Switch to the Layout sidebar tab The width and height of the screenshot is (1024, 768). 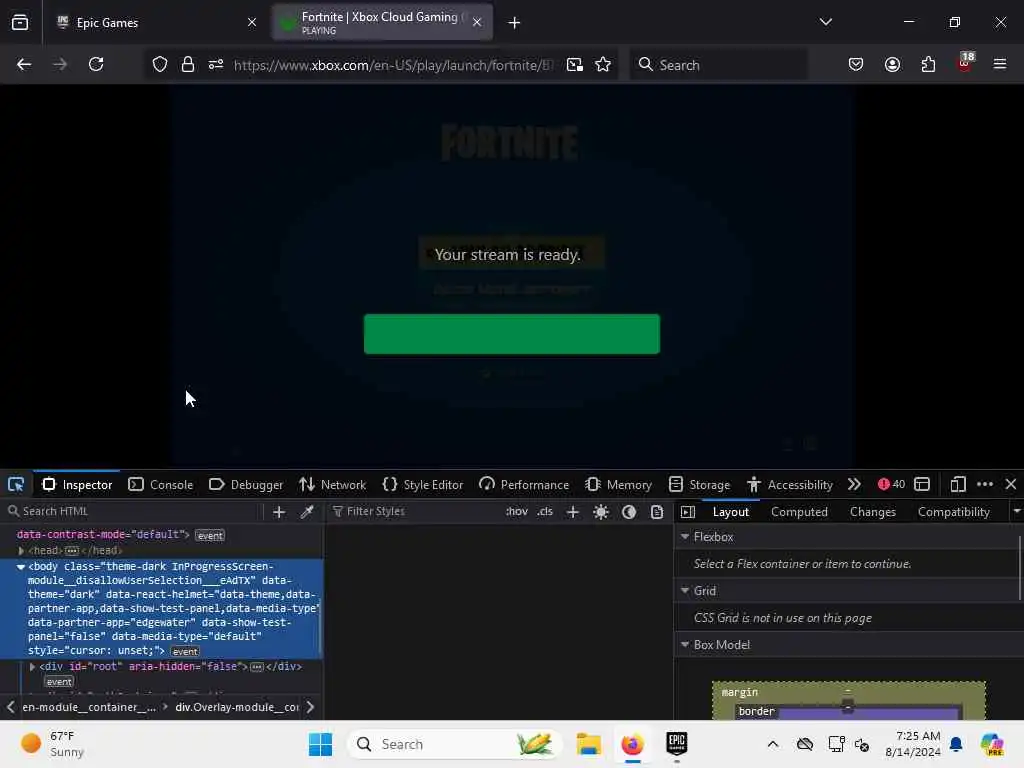[x=731, y=512]
